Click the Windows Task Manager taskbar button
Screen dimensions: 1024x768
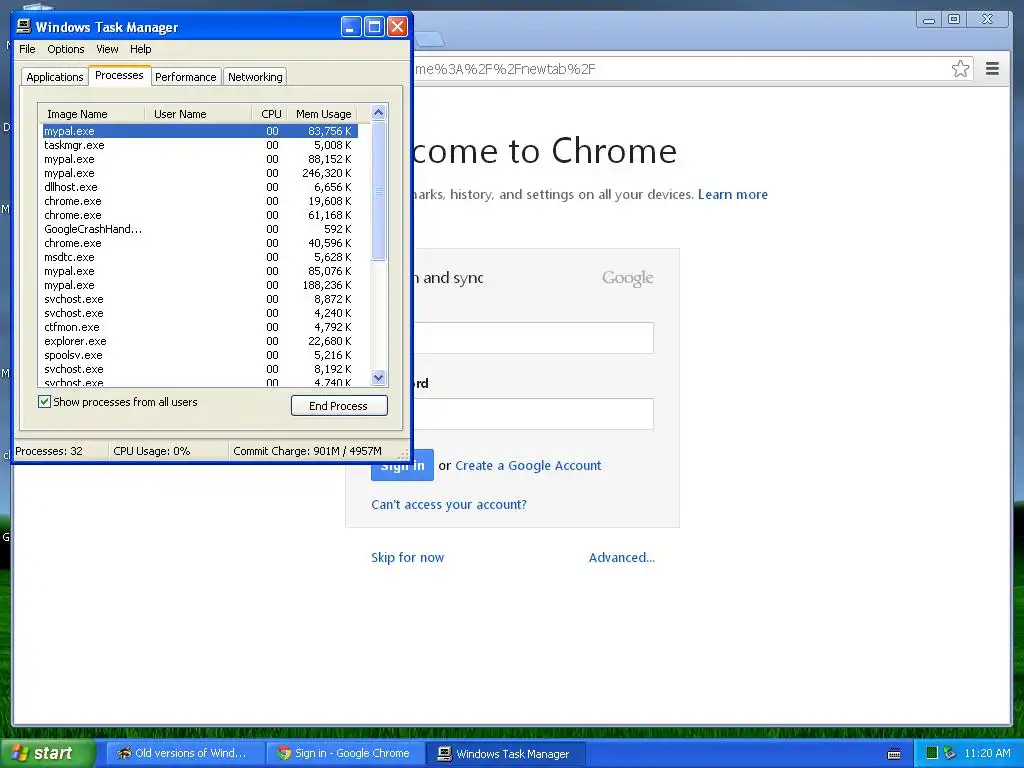(505, 753)
